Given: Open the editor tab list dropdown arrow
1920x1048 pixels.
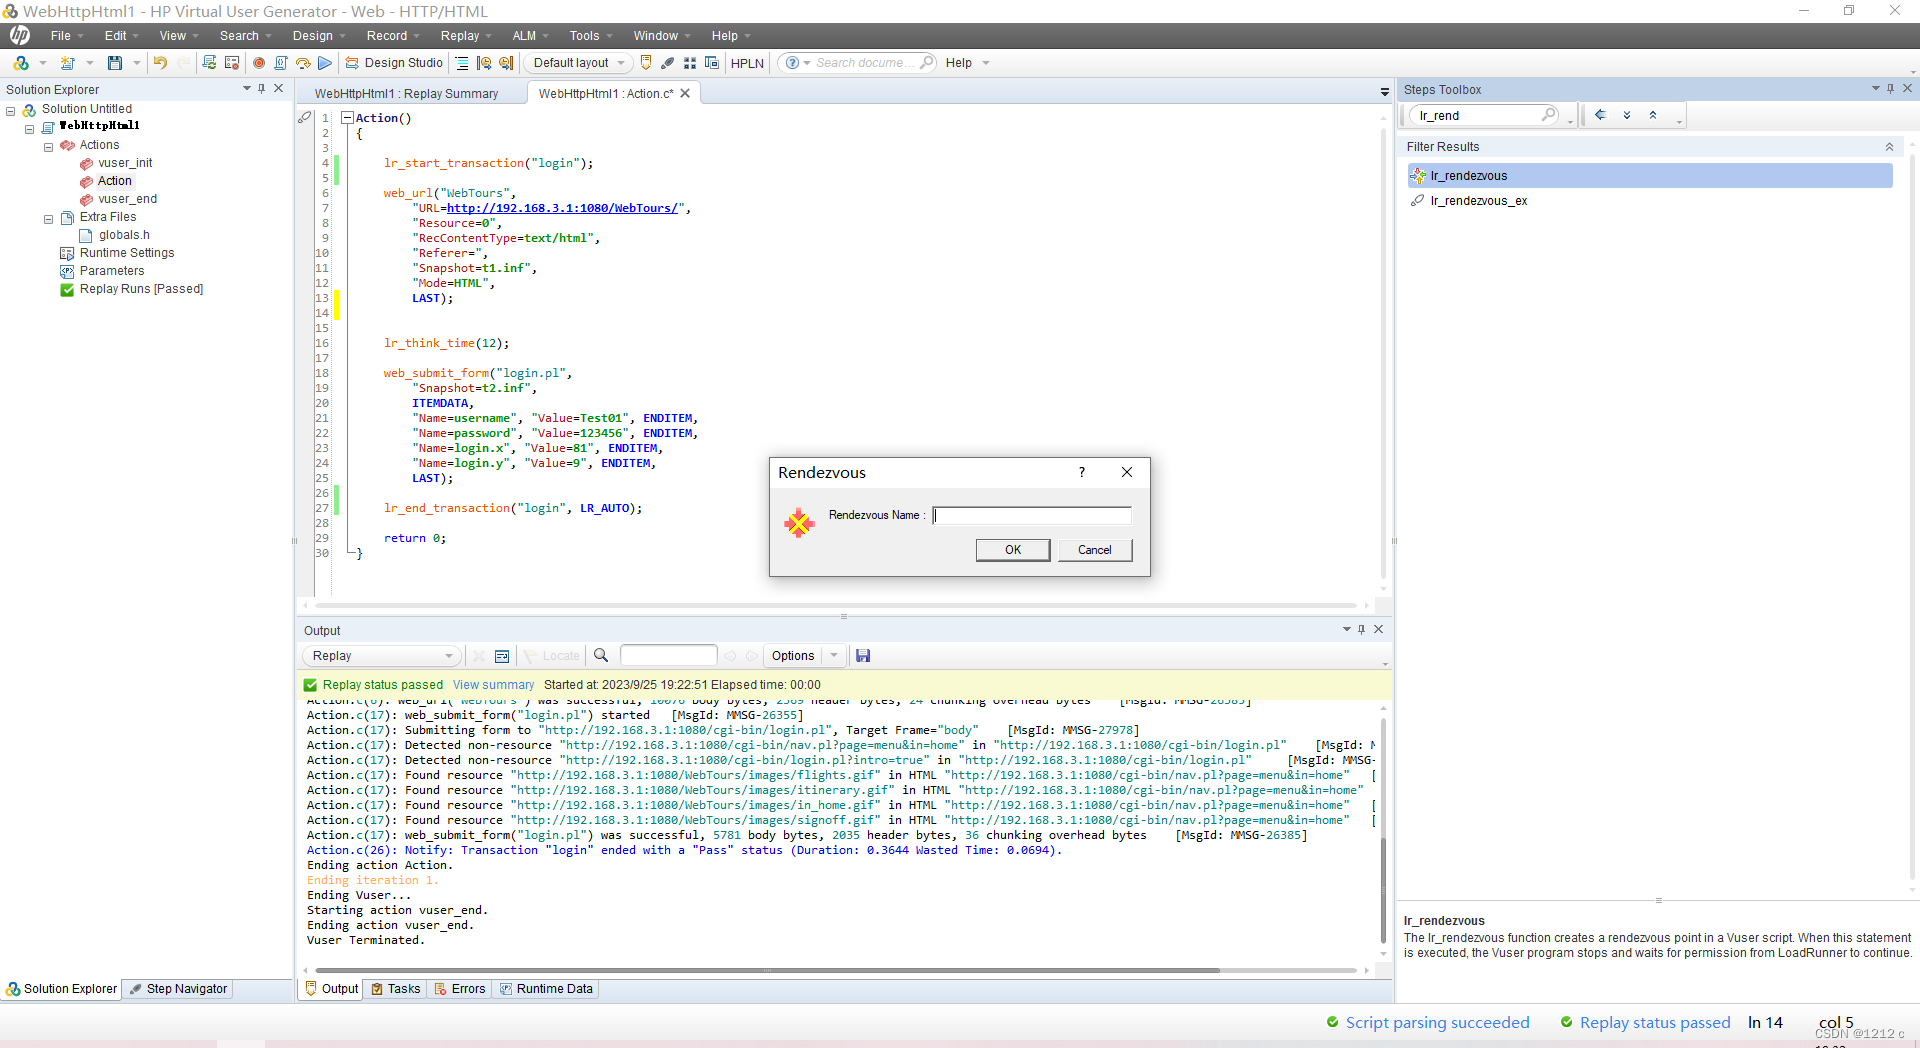Looking at the screenshot, I should click(1385, 92).
